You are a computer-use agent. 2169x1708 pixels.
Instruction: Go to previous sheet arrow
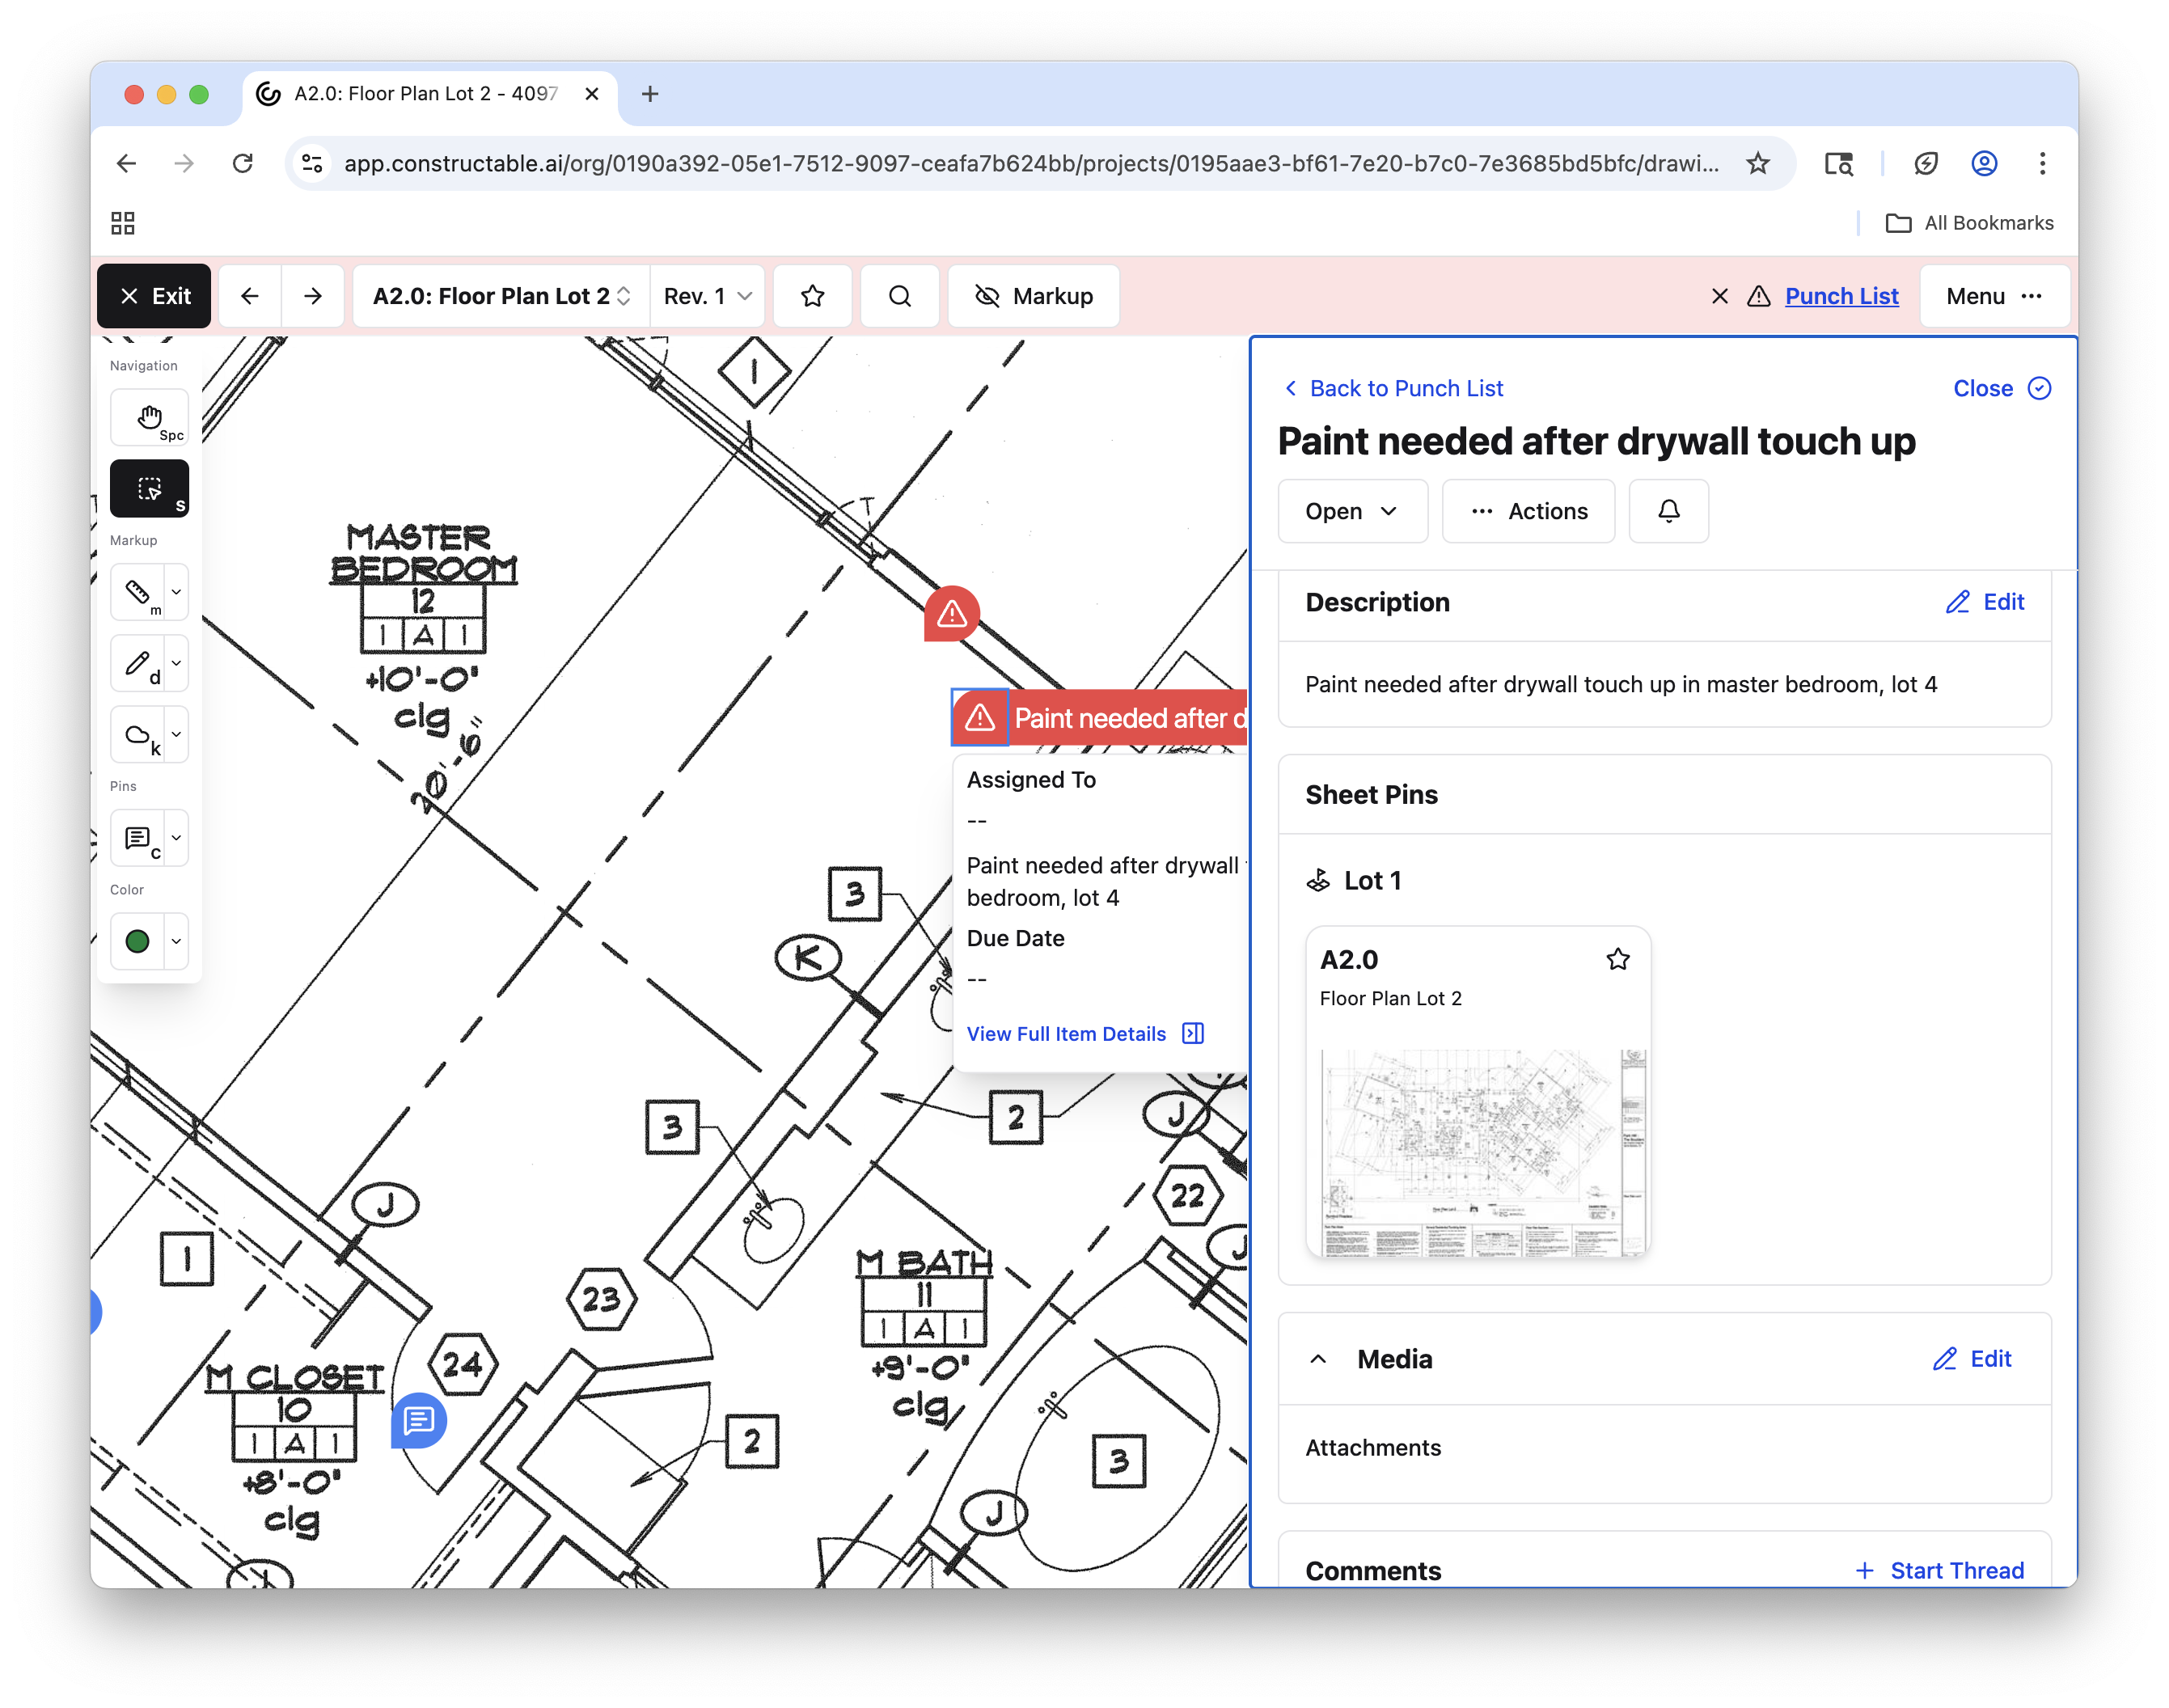[250, 296]
